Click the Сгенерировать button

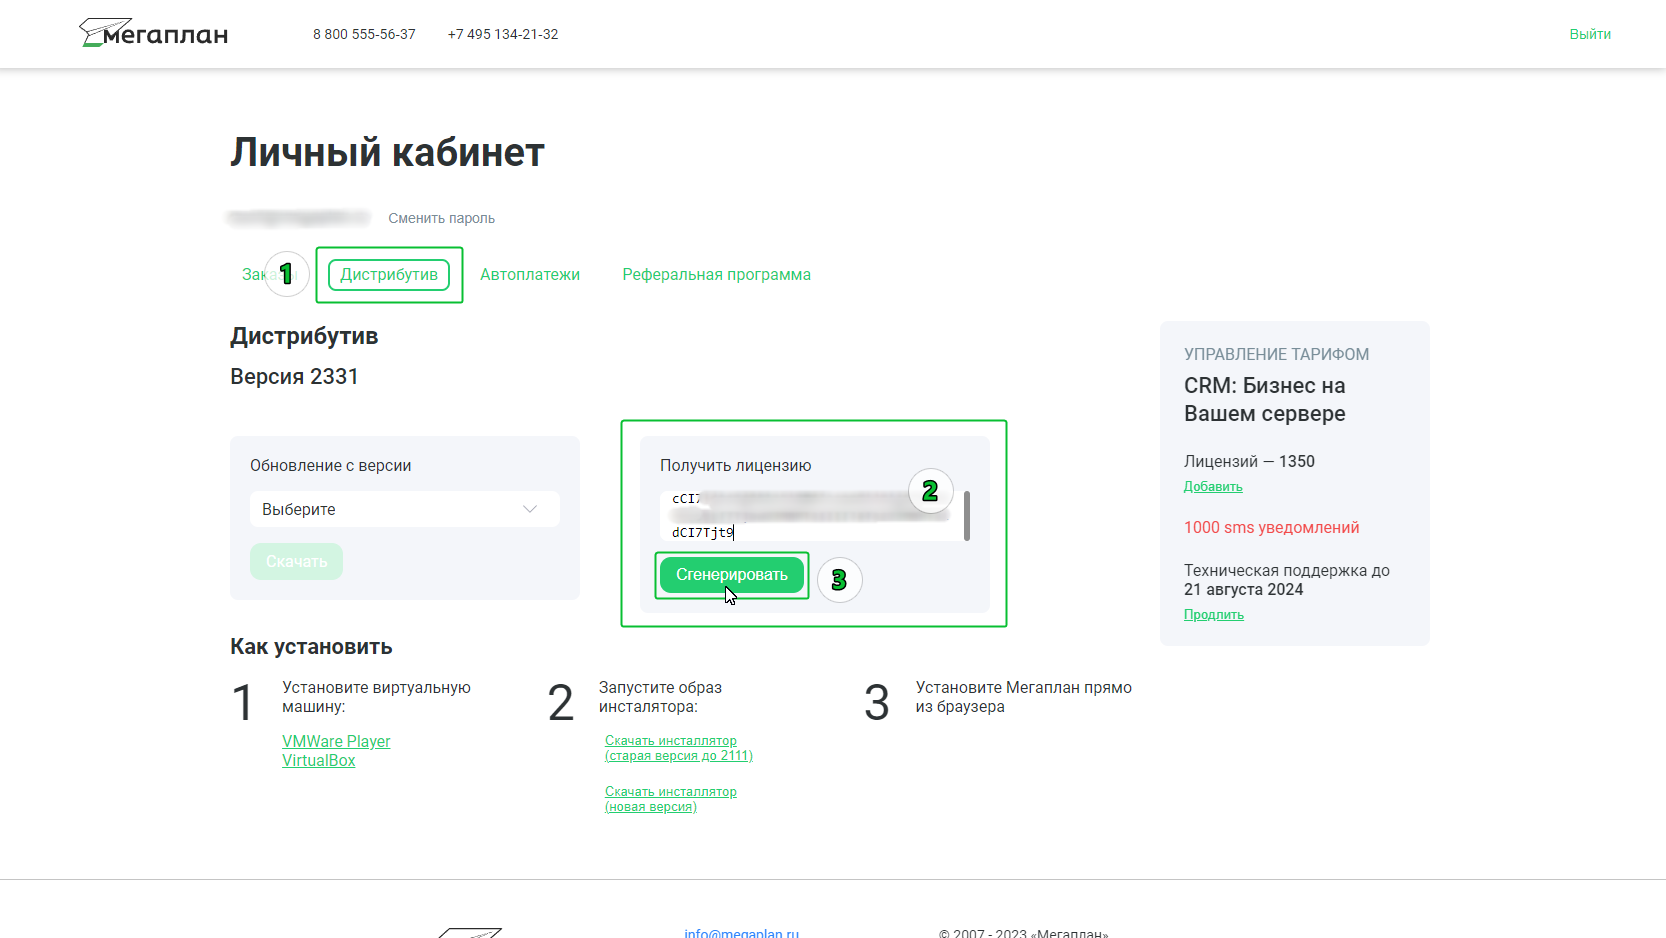click(732, 575)
